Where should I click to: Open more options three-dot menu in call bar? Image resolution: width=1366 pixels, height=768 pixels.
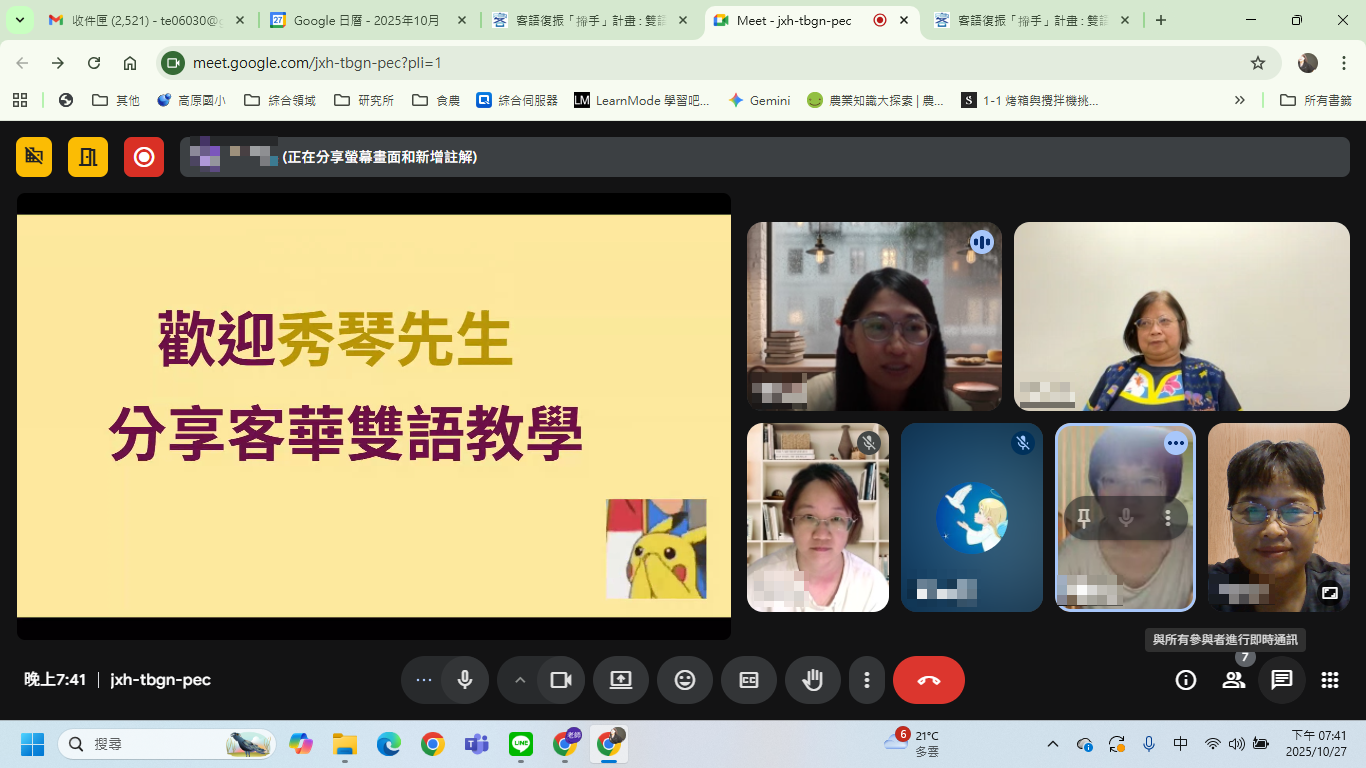click(x=866, y=680)
